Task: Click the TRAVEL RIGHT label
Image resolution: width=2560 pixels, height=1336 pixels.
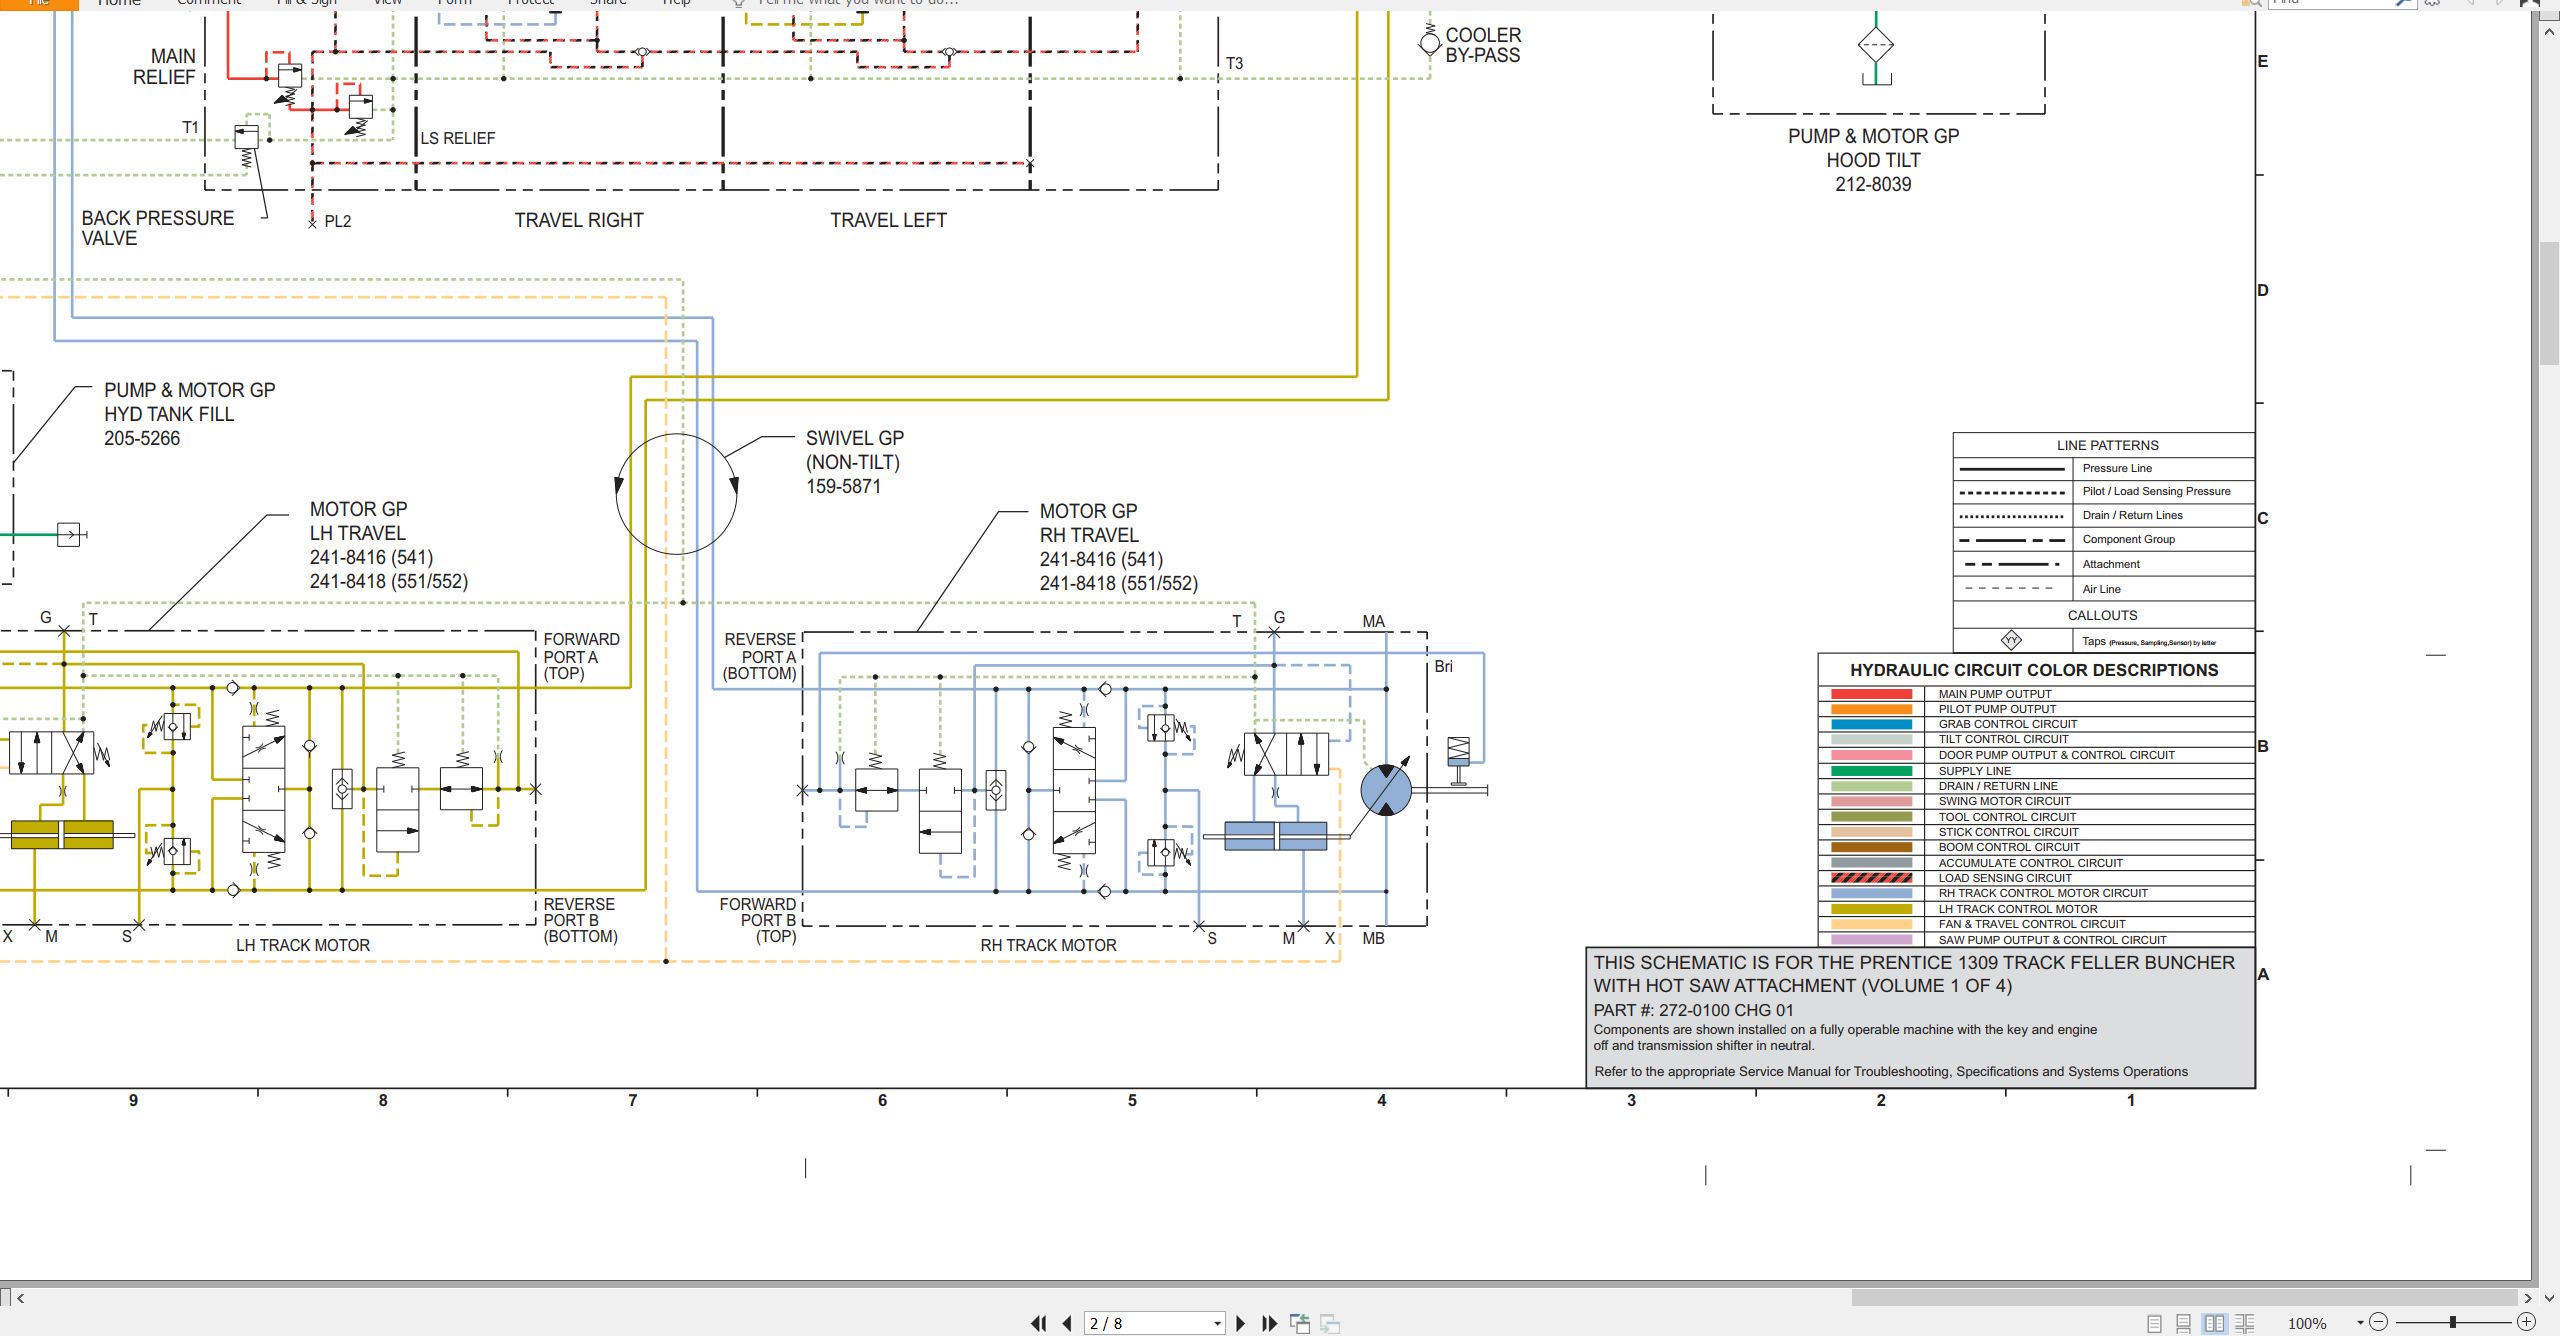Action: pos(579,220)
